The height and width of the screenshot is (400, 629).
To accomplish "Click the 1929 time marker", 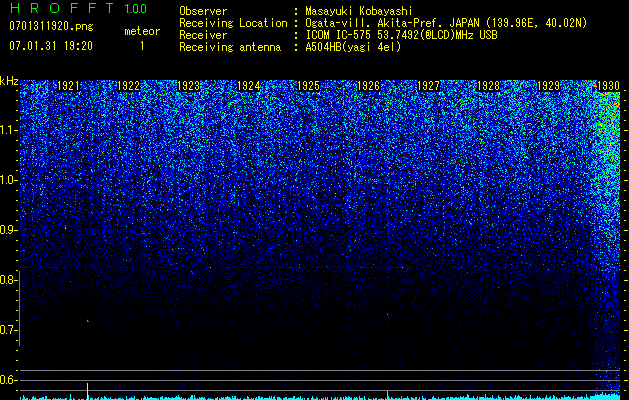I will pyautogui.click(x=548, y=86).
